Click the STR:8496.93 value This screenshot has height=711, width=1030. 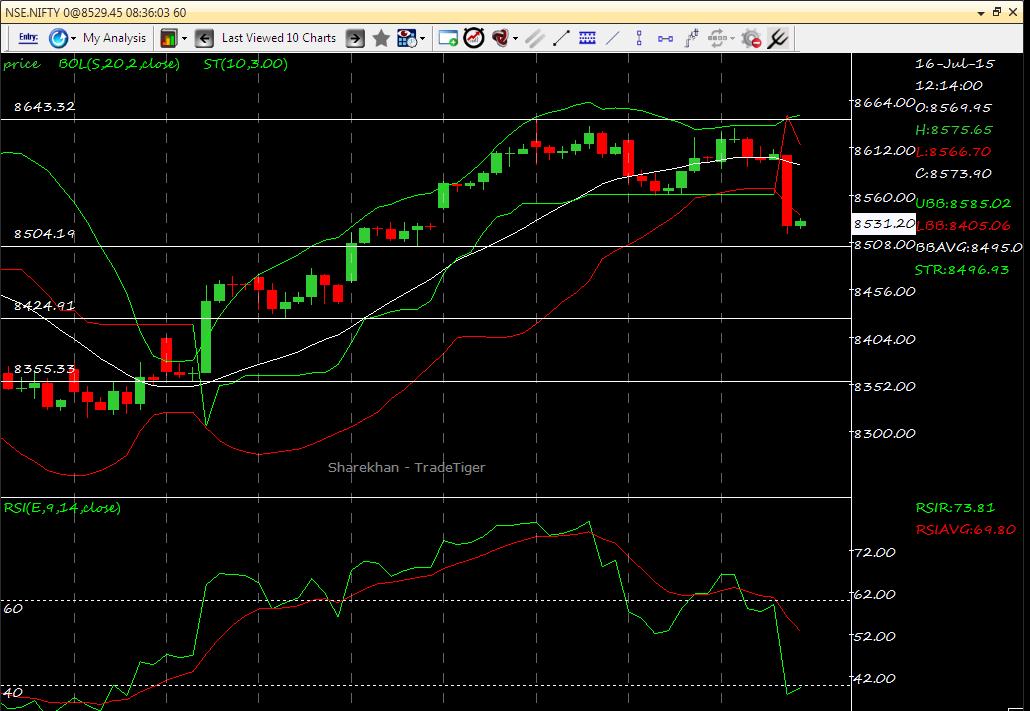(x=962, y=269)
